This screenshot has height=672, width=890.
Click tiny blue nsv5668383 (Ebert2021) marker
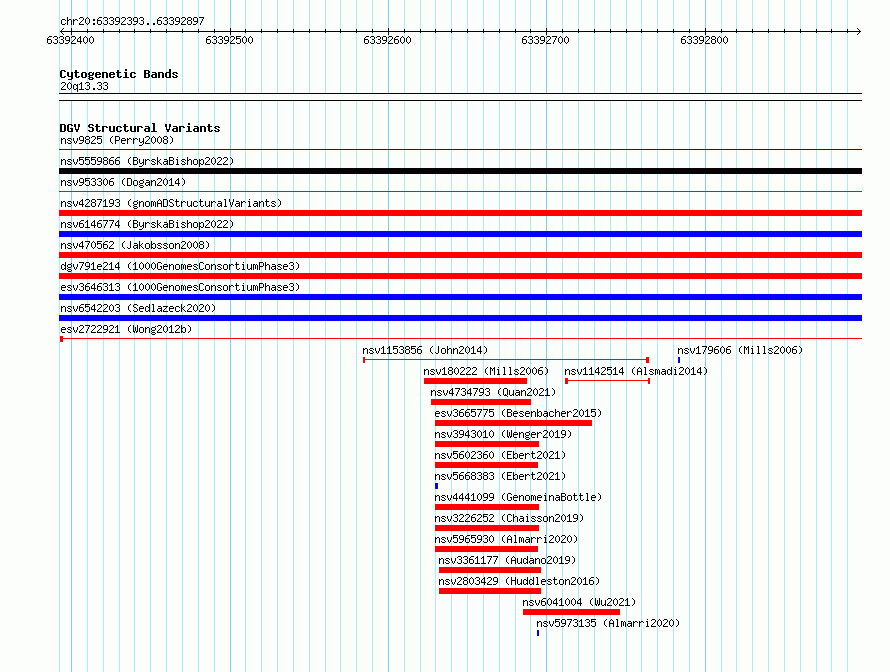tap(436, 486)
